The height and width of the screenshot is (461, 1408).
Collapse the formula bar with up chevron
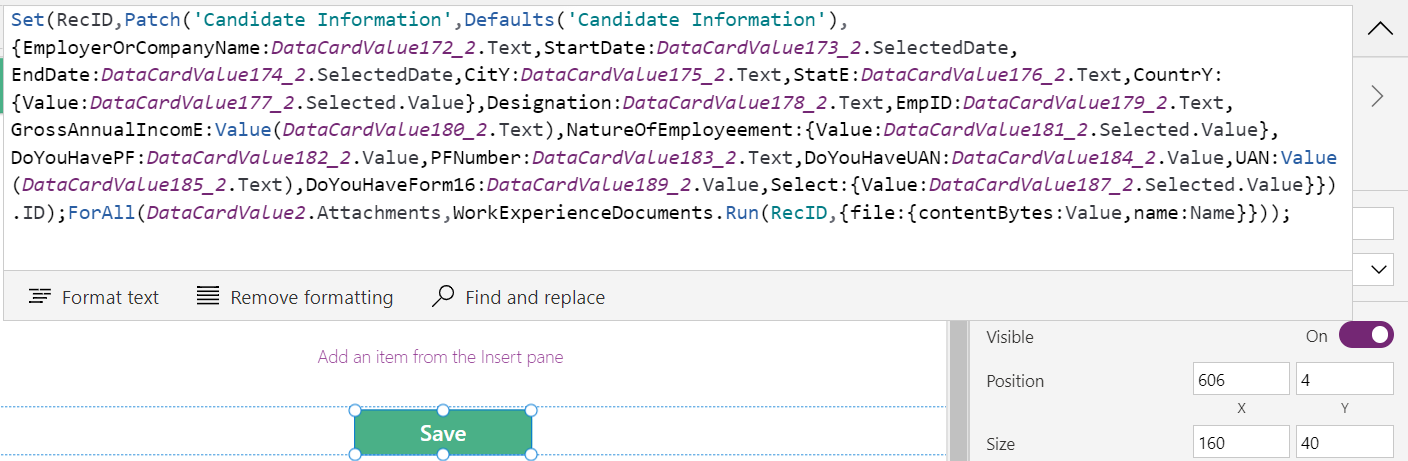(1379, 28)
